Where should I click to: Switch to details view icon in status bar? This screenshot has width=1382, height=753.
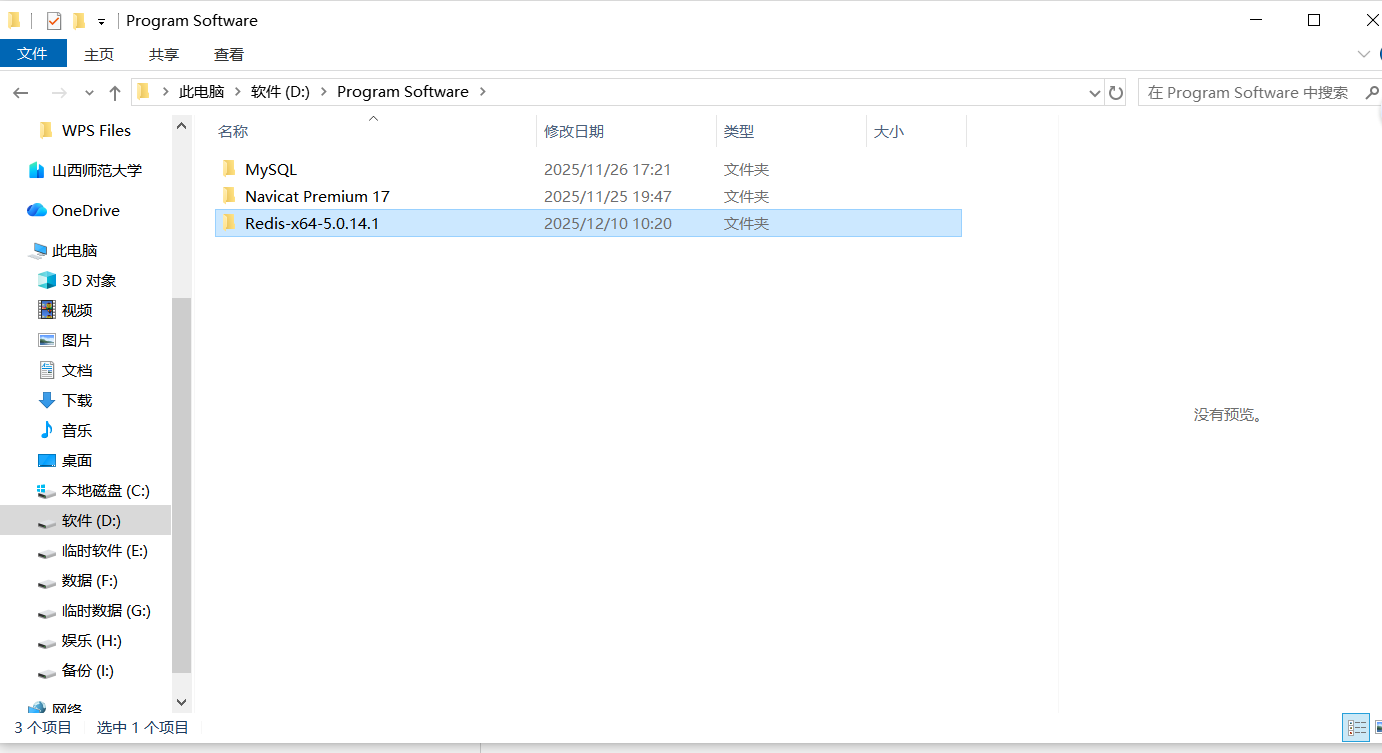pos(1356,728)
